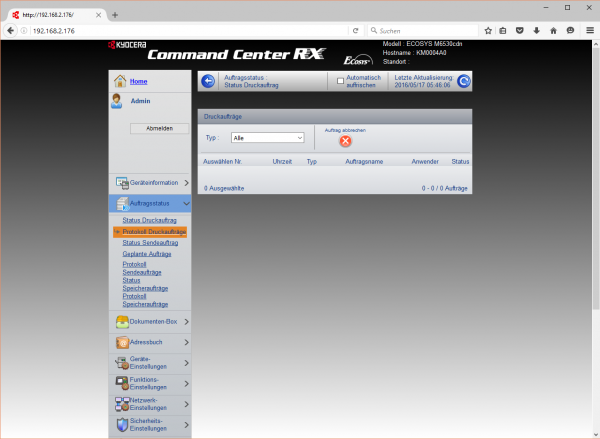Click the Firefox bookmark star icon
The height and width of the screenshot is (439, 600).
coord(488,31)
